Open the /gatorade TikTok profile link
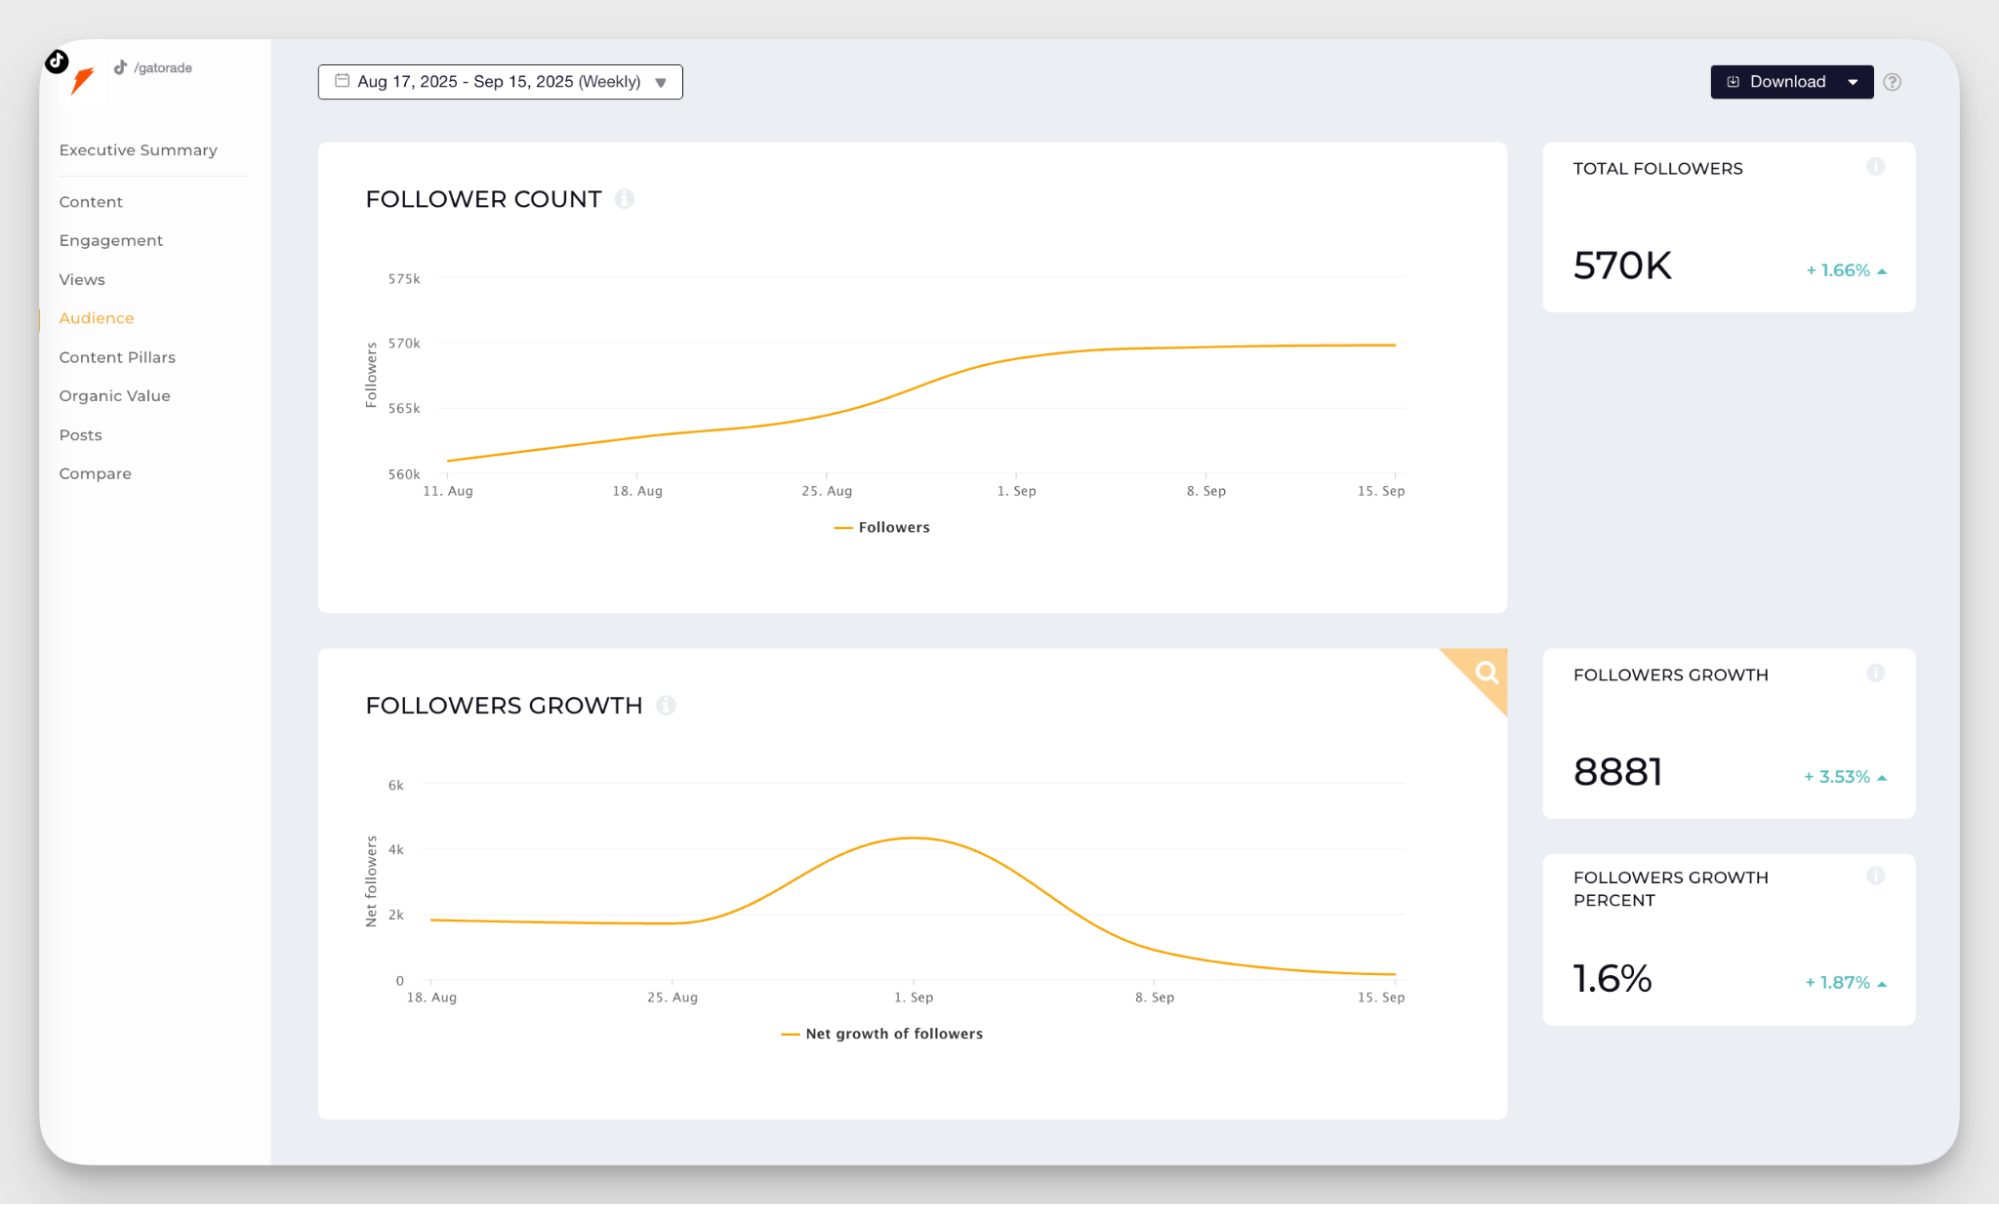Viewport: 1999px width, 1205px height. (162, 68)
